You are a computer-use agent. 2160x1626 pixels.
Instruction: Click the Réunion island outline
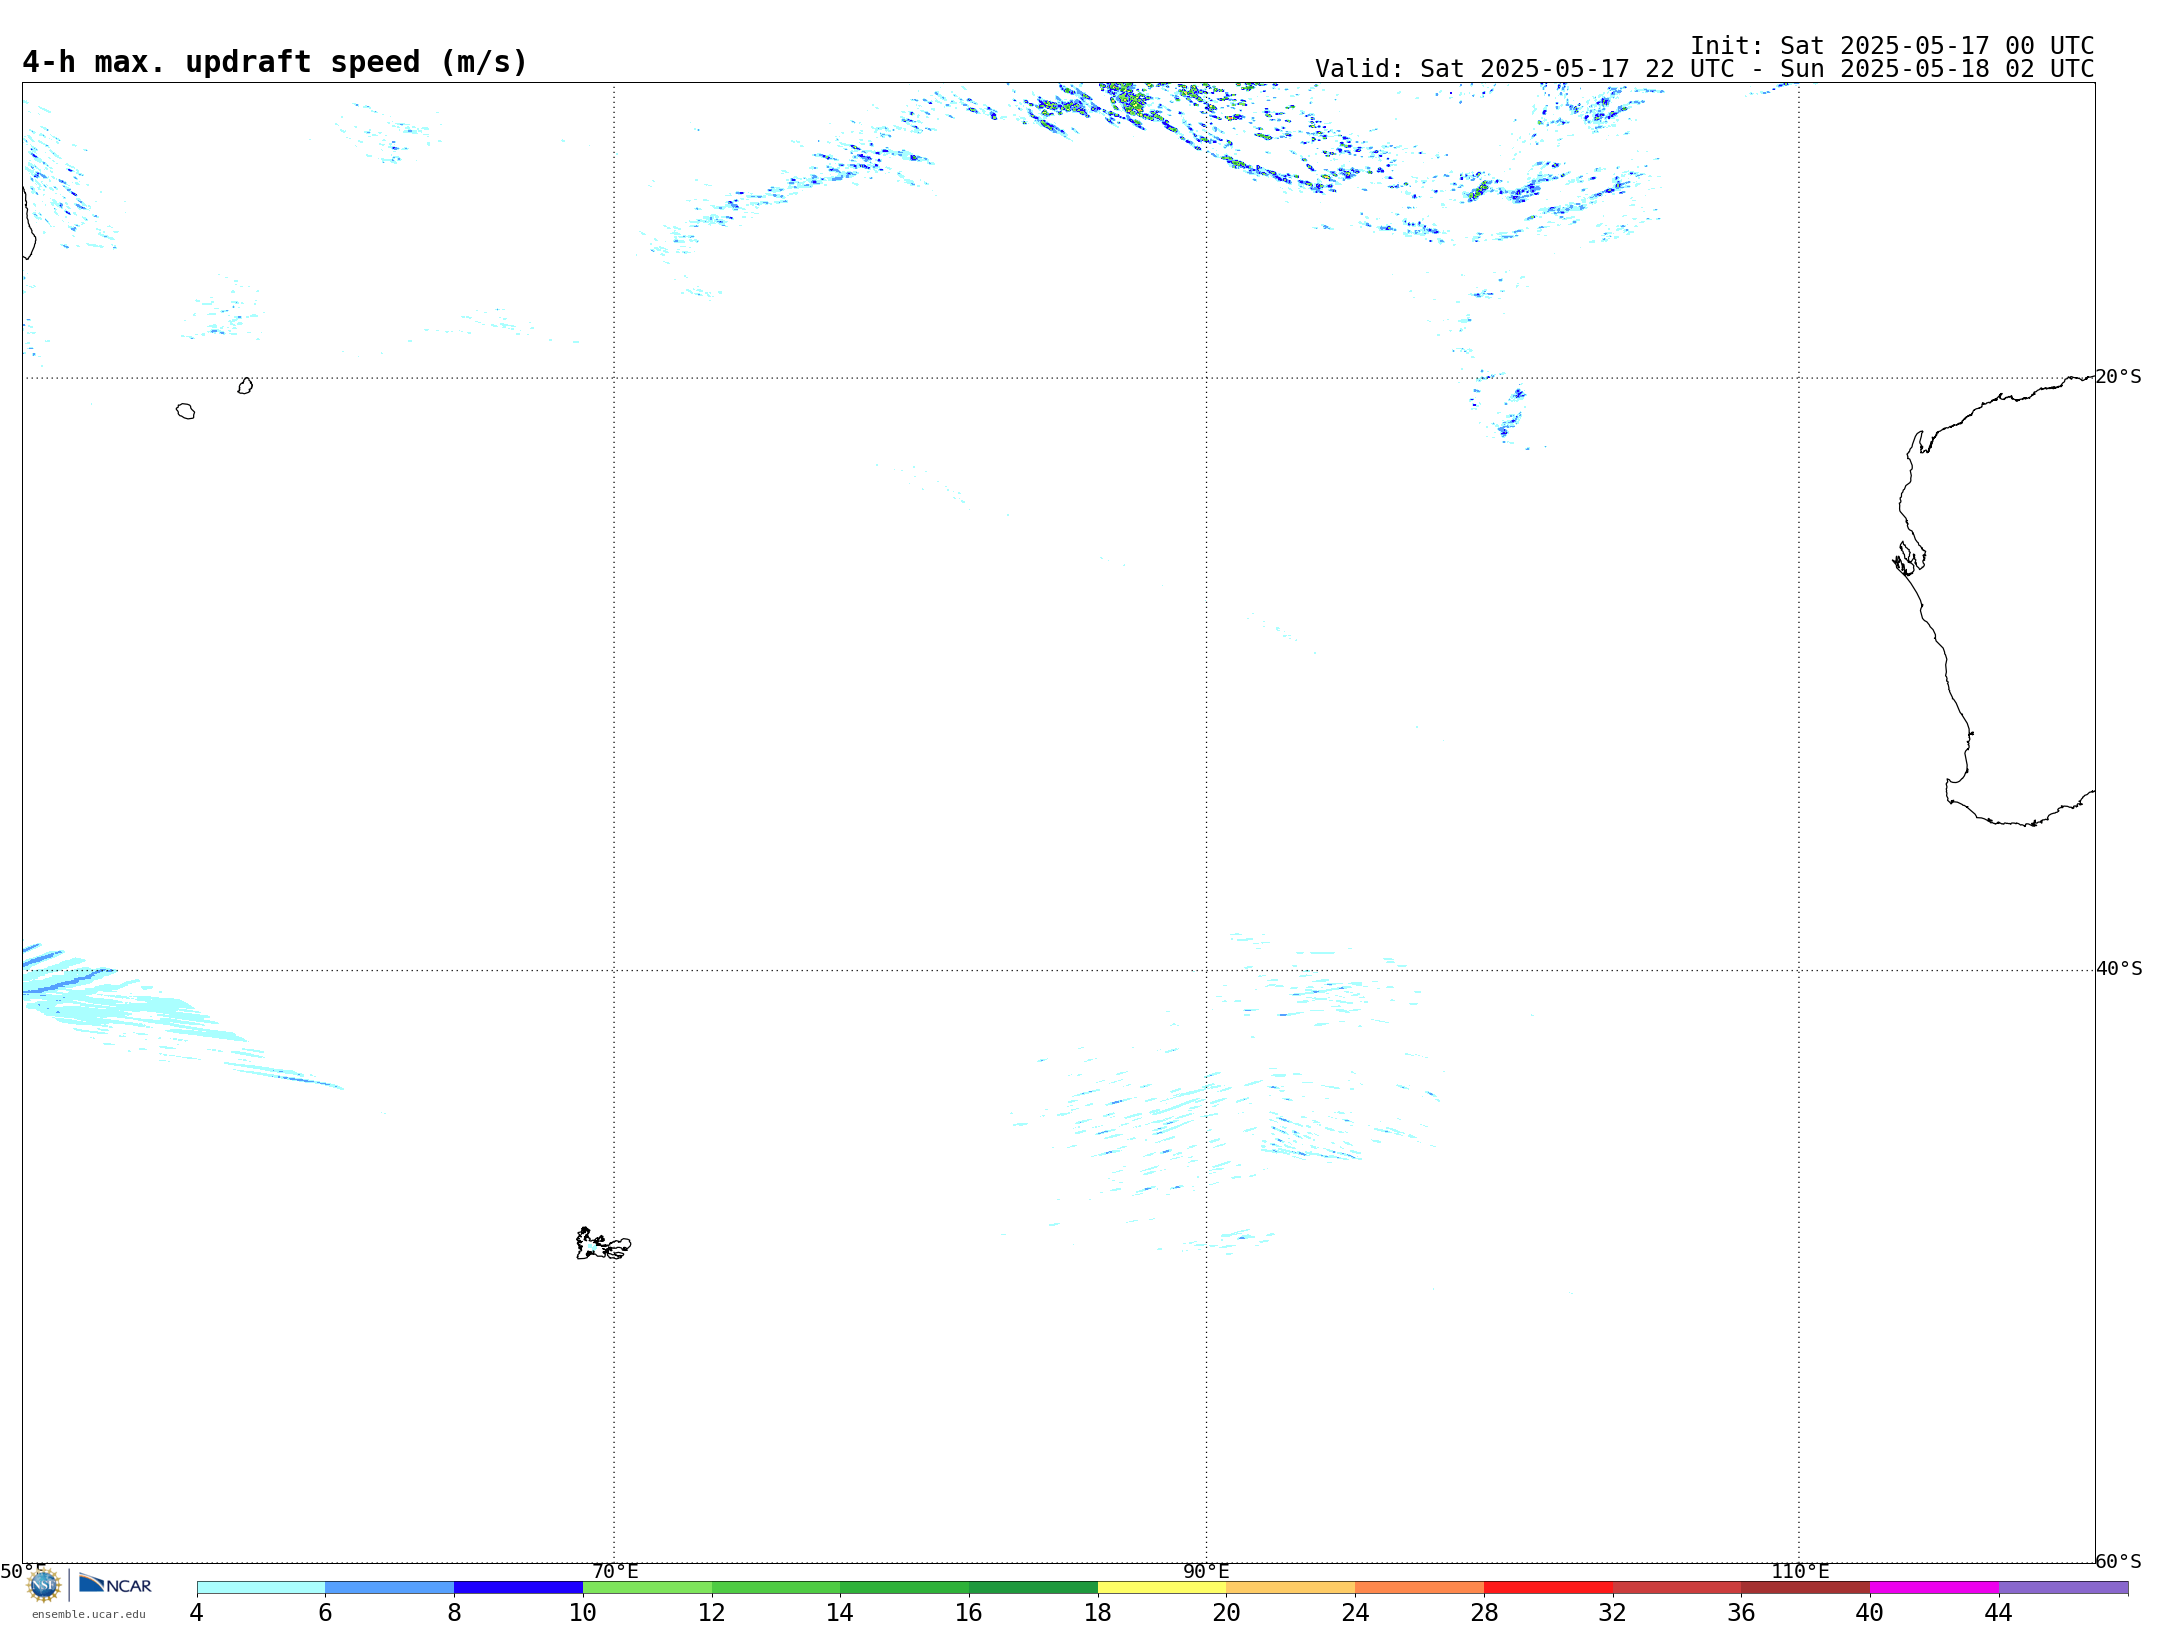(x=185, y=411)
